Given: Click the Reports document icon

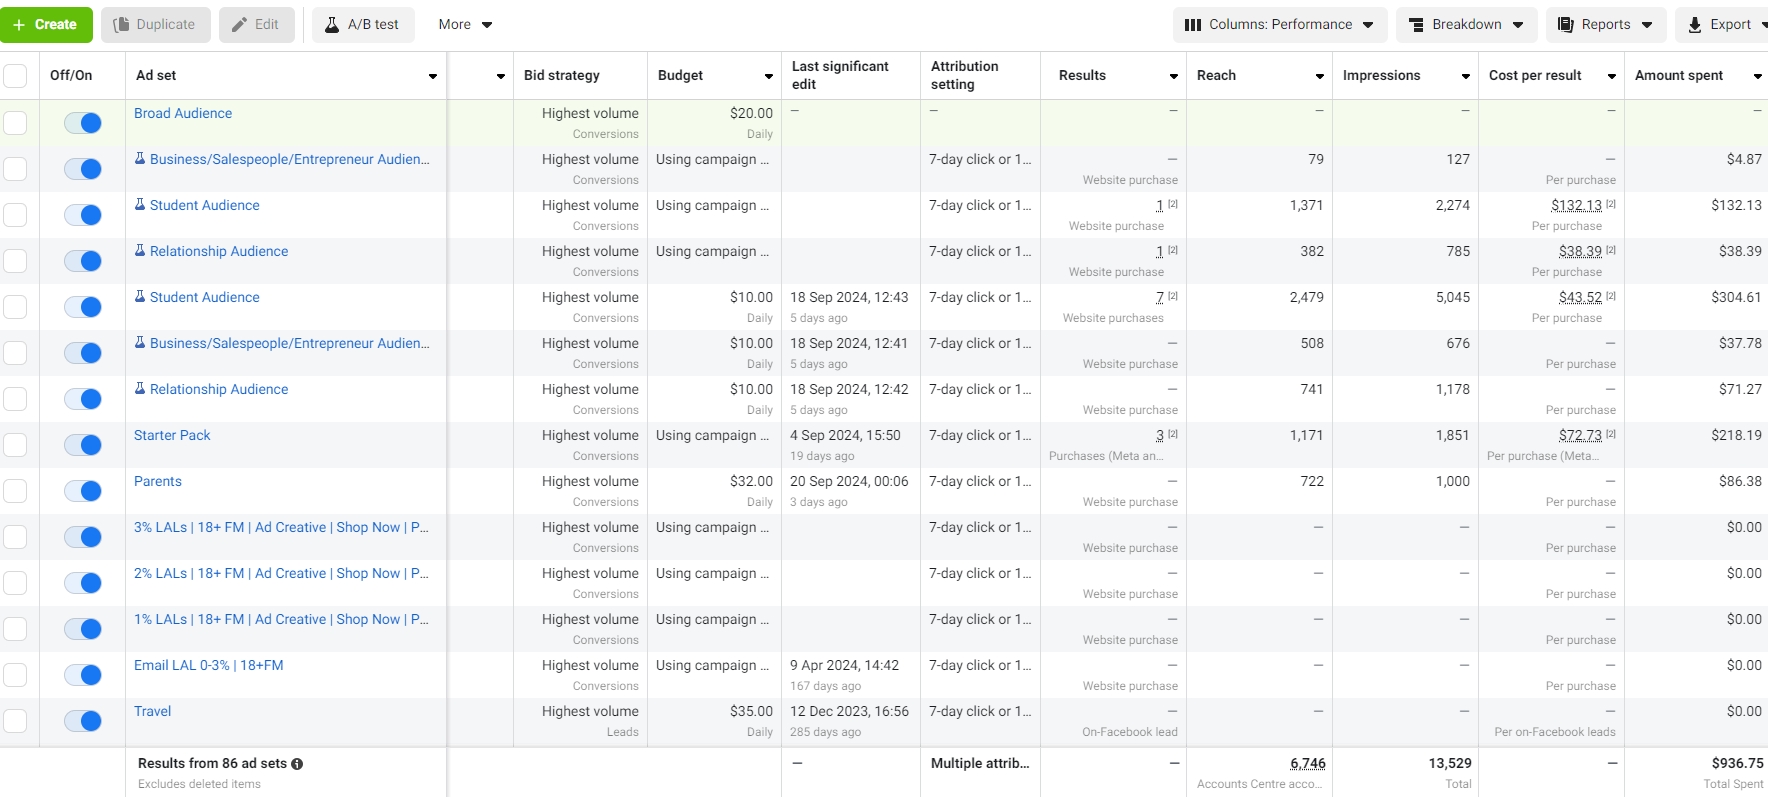Looking at the screenshot, I should (1566, 25).
